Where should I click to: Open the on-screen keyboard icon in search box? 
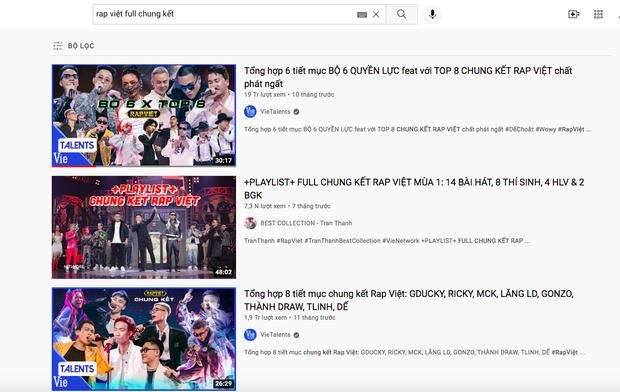361,15
